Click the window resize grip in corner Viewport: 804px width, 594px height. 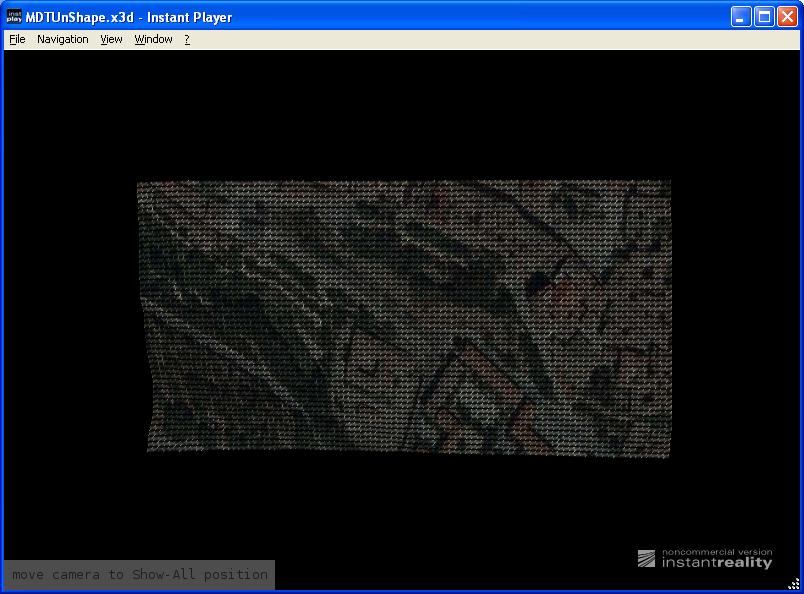pos(794,584)
